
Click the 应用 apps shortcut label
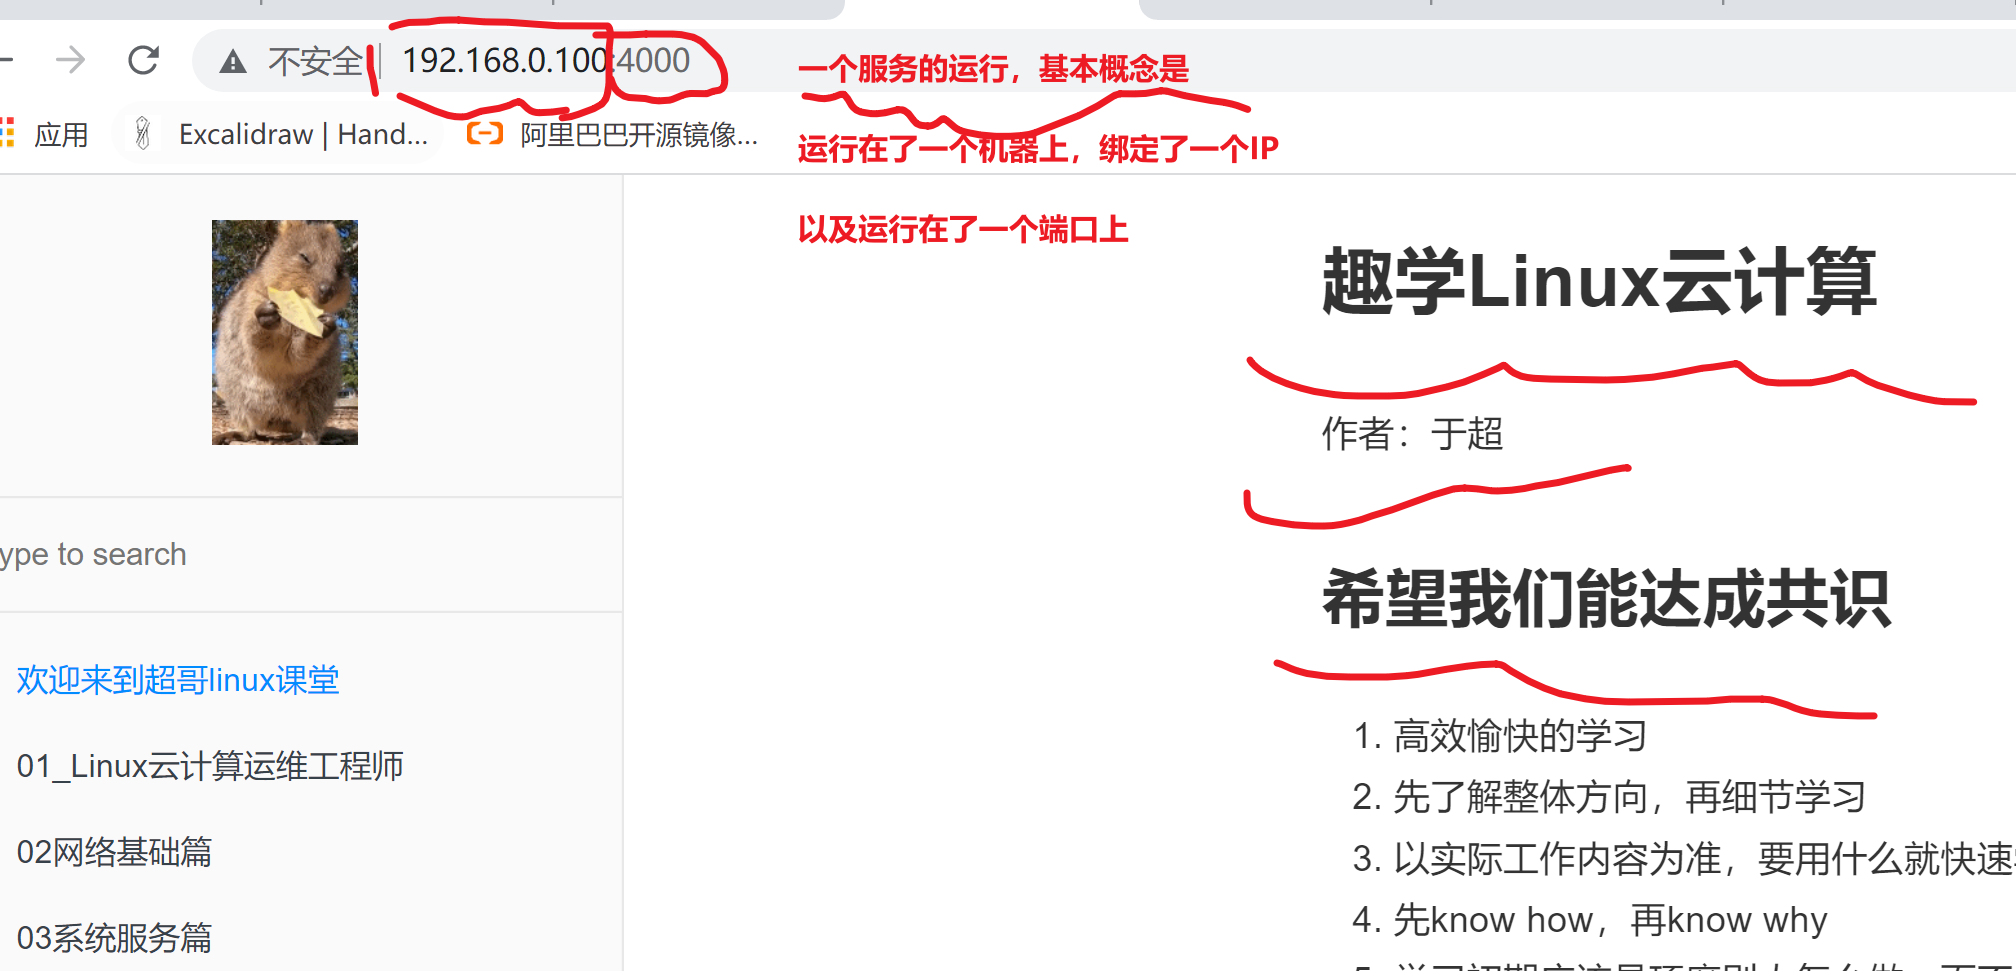61,135
